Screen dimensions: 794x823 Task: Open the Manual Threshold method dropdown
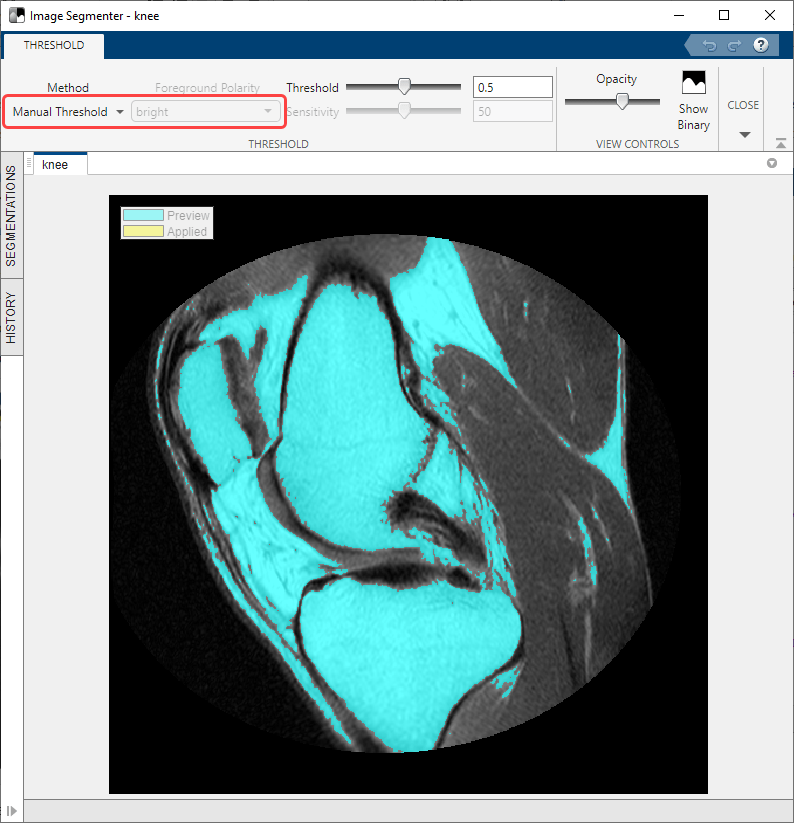click(x=67, y=112)
